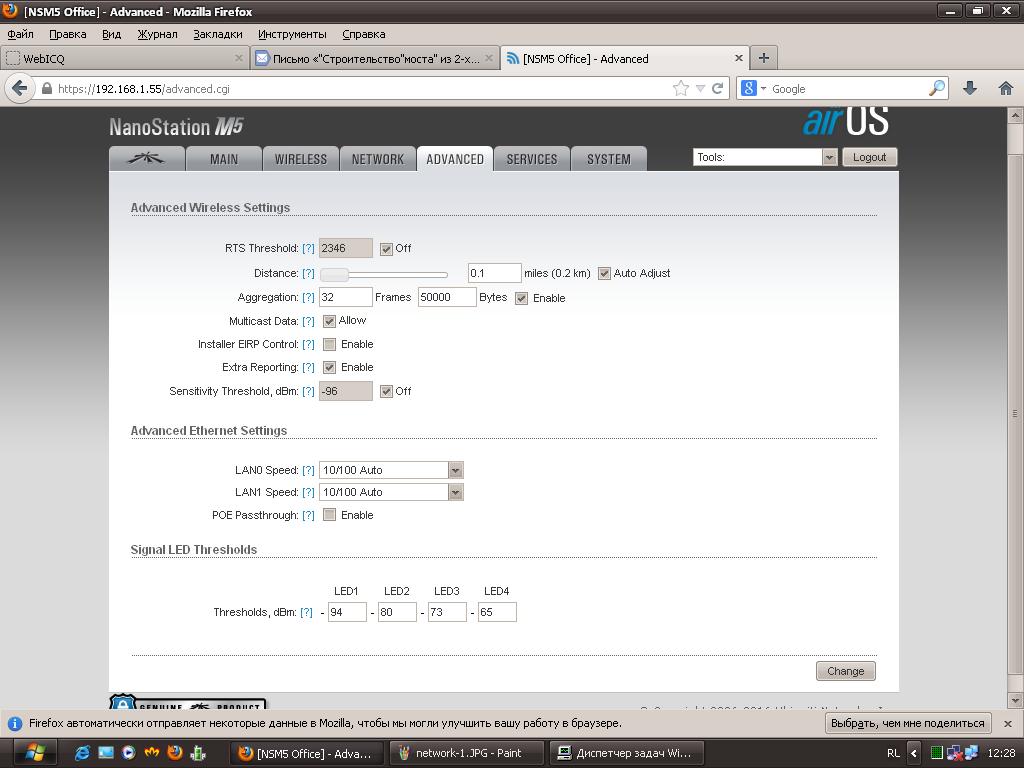Click the POE Passthrough help [?] icon
Image resolution: width=1024 pixels, height=768 pixels.
coord(308,515)
